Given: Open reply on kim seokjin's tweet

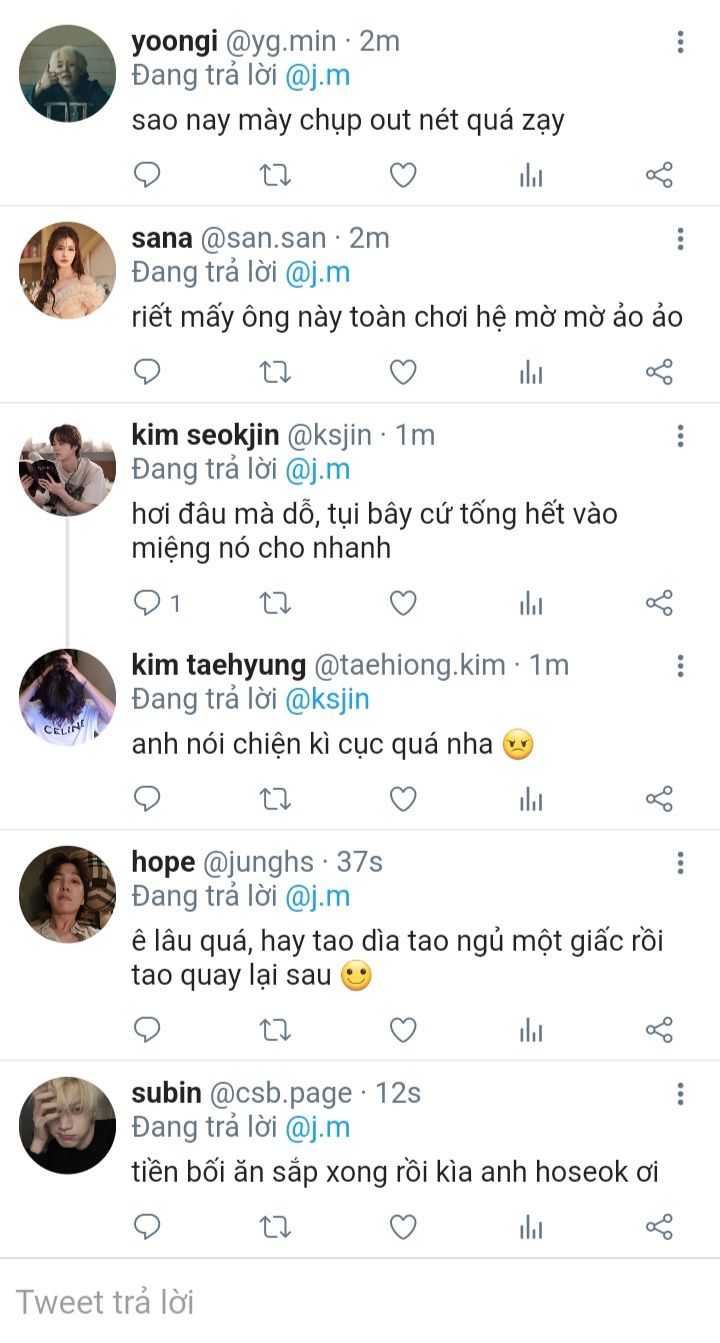Looking at the screenshot, I should coord(148,603).
